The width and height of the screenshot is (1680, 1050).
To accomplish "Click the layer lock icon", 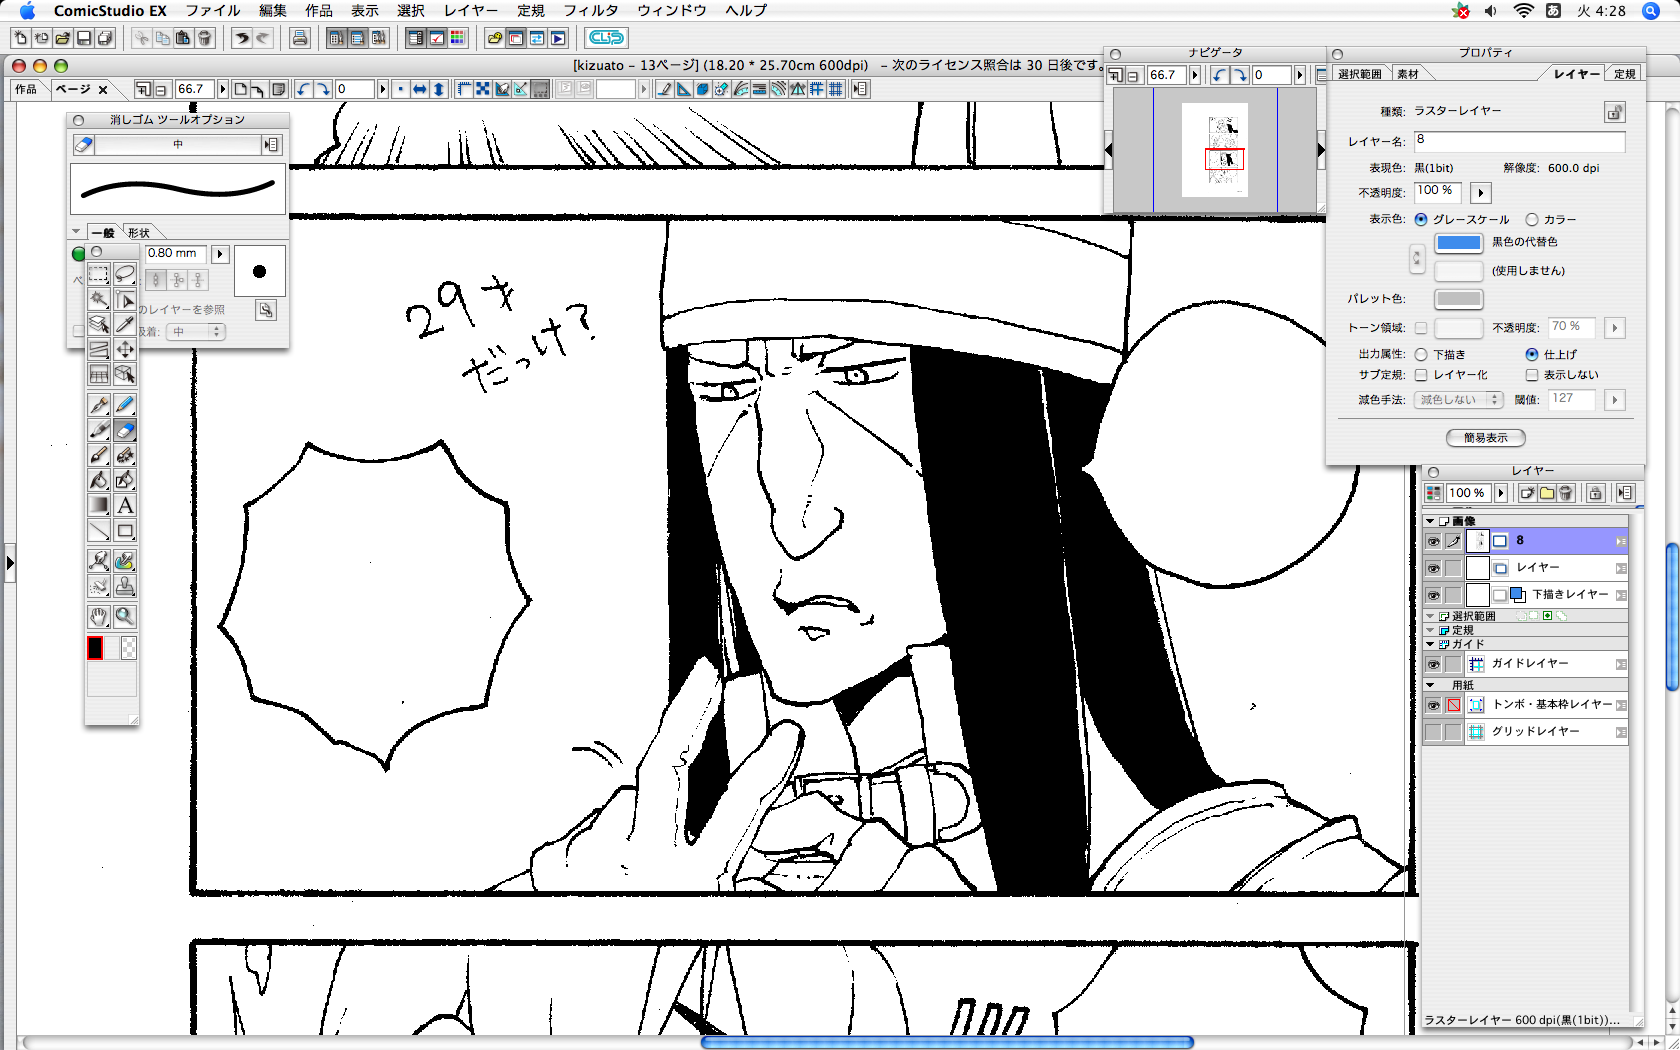I will pyautogui.click(x=1596, y=493).
